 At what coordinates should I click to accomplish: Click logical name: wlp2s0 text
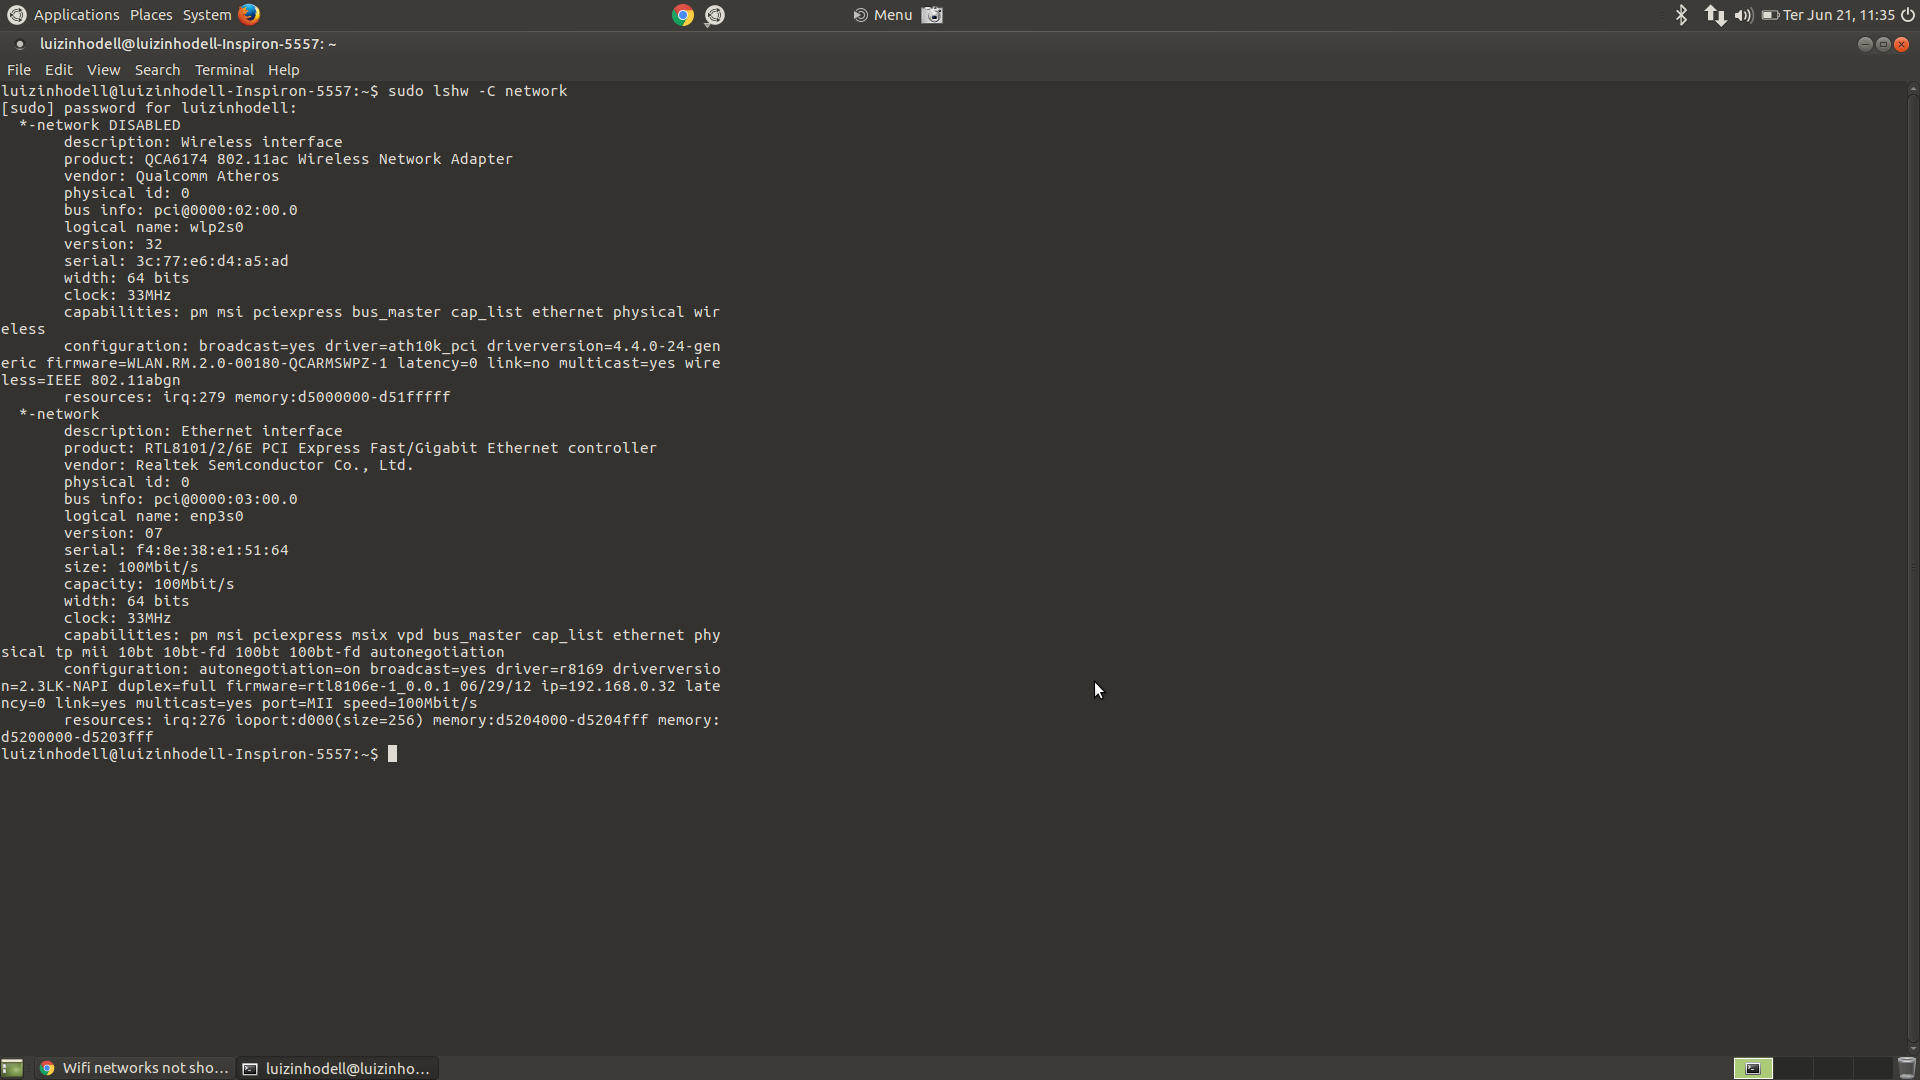[x=154, y=227]
